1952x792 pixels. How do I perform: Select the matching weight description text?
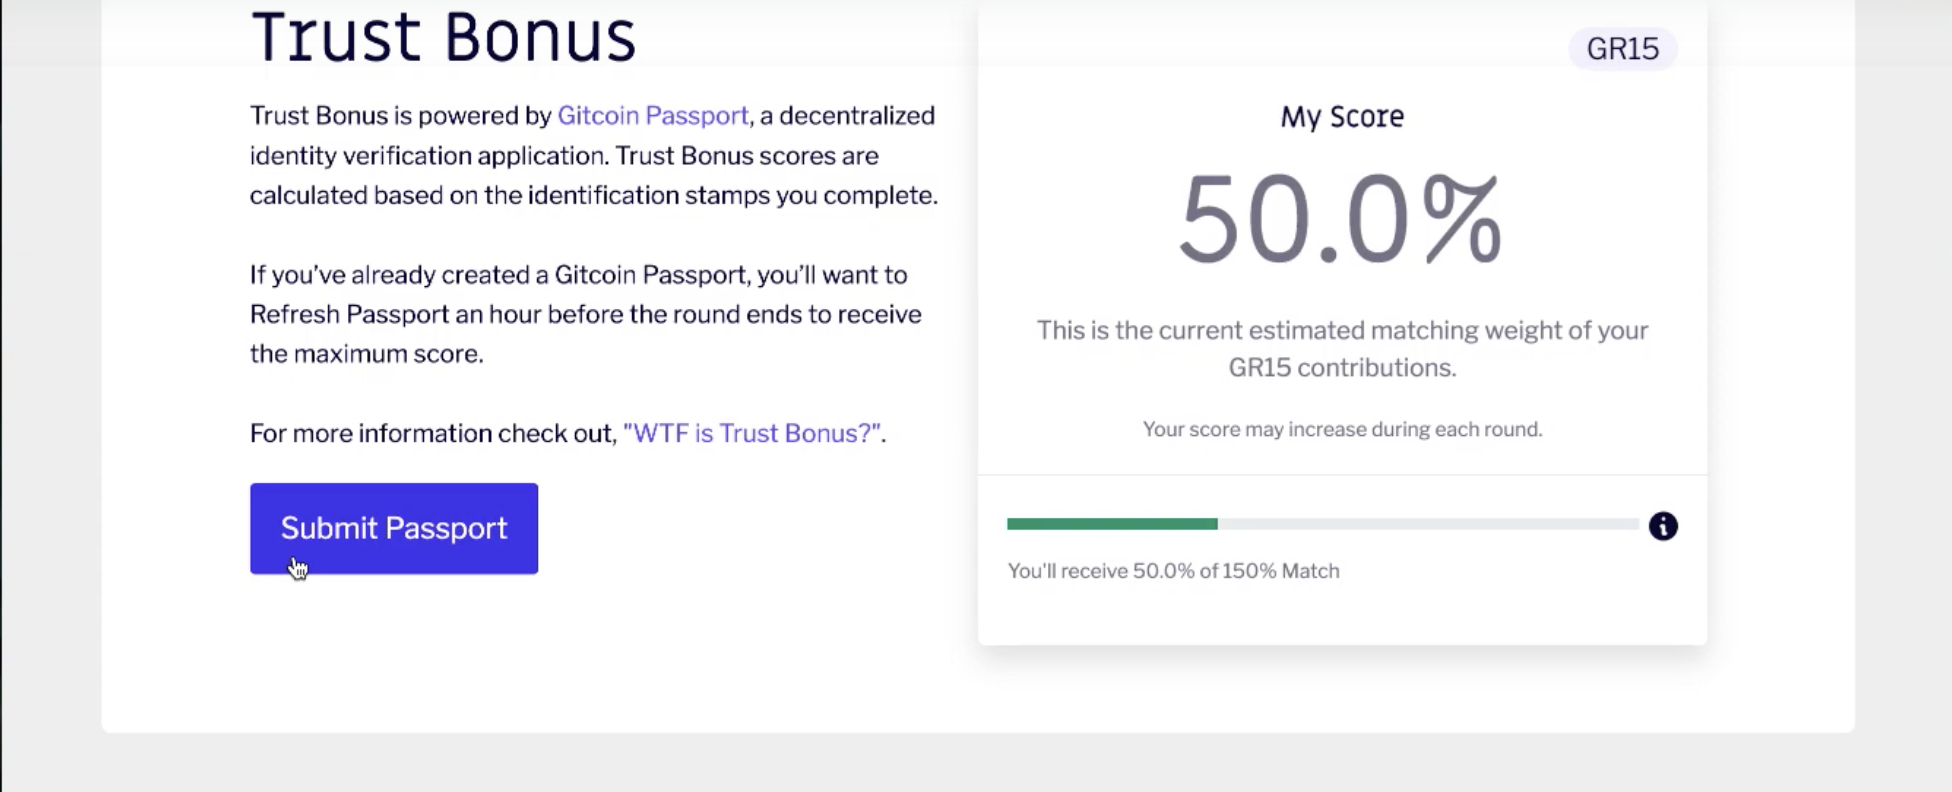click(1342, 348)
